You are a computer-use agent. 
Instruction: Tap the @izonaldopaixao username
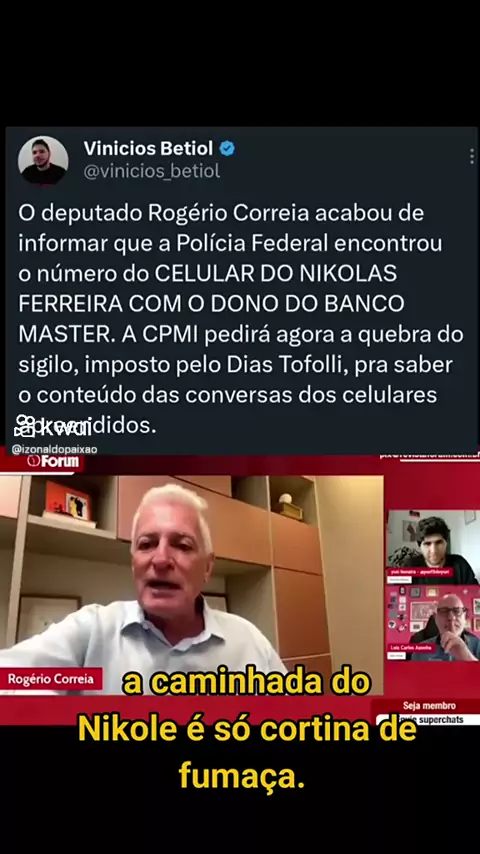(x=54, y=450)
